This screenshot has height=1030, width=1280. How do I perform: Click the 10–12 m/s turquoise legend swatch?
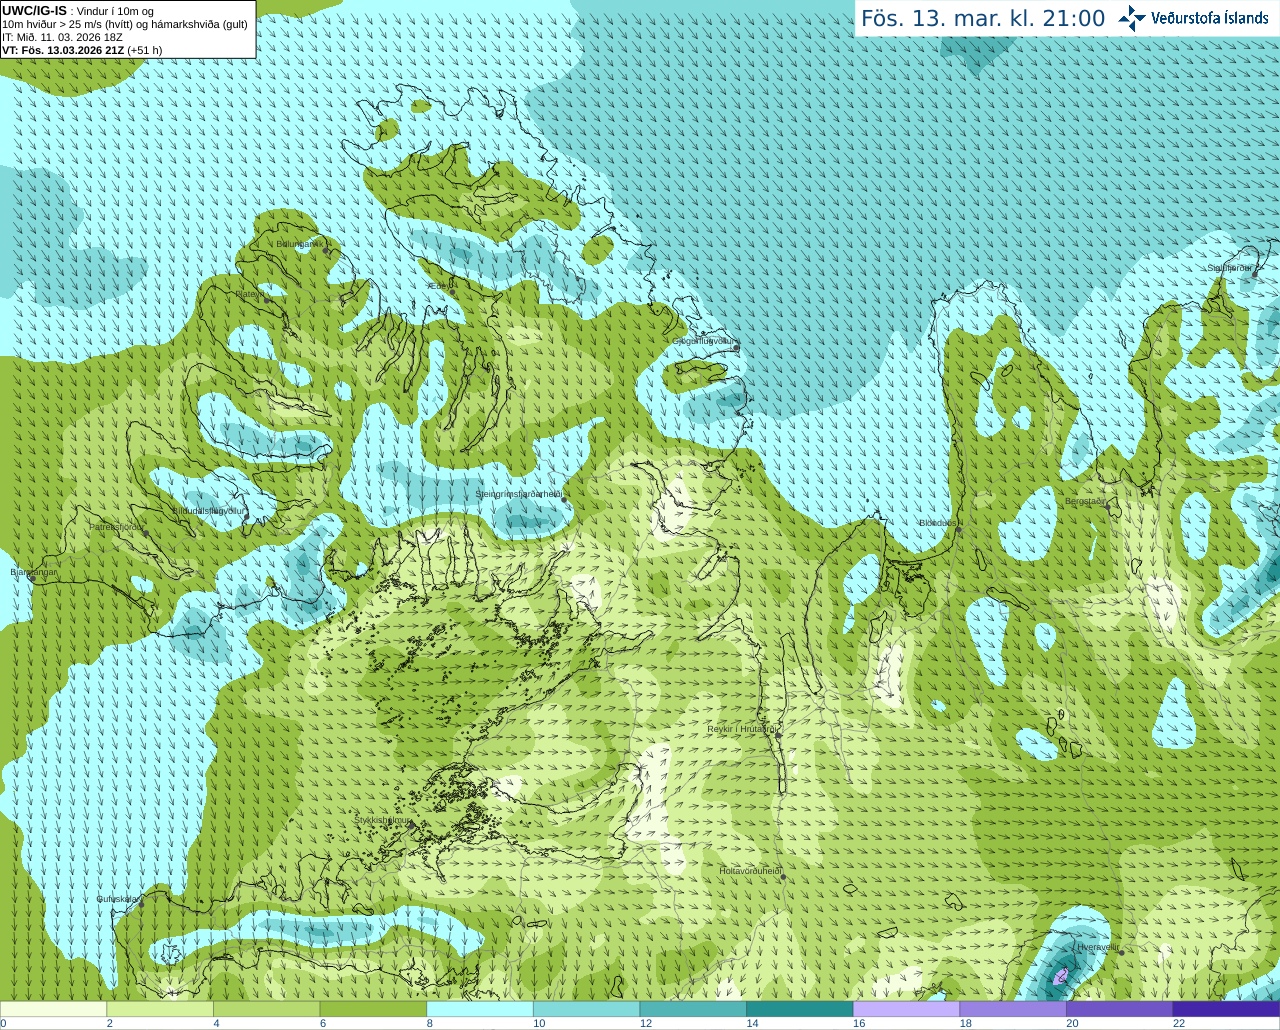[x=586, y=1009]
